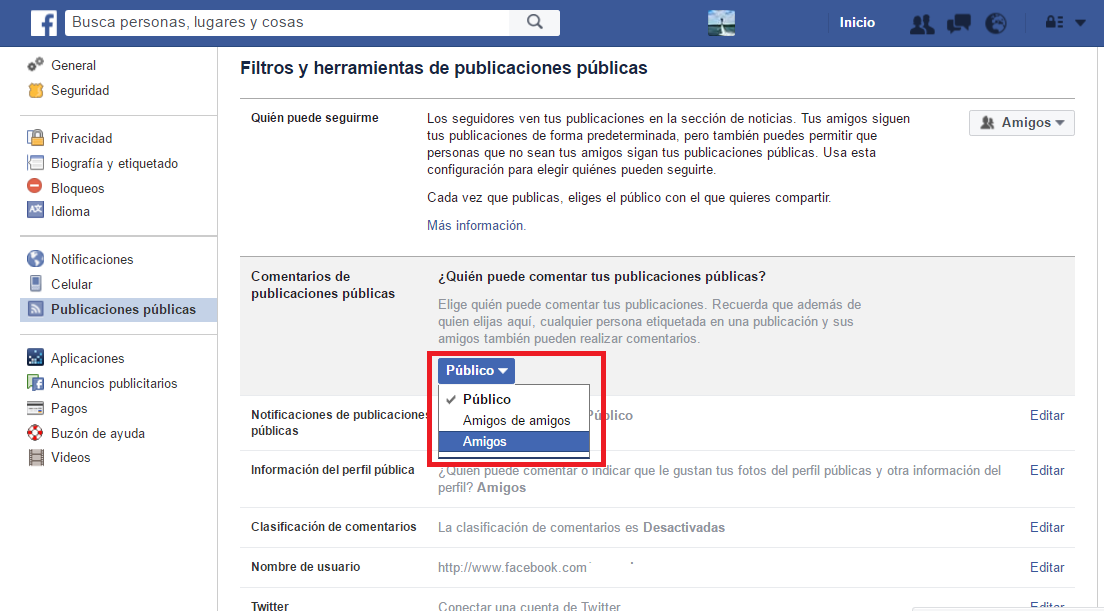This screenshot has height=611, width=1104.
Task: Click the Buzón de ayuda lifebuoy icon
Action: click(x=35, y=432)
